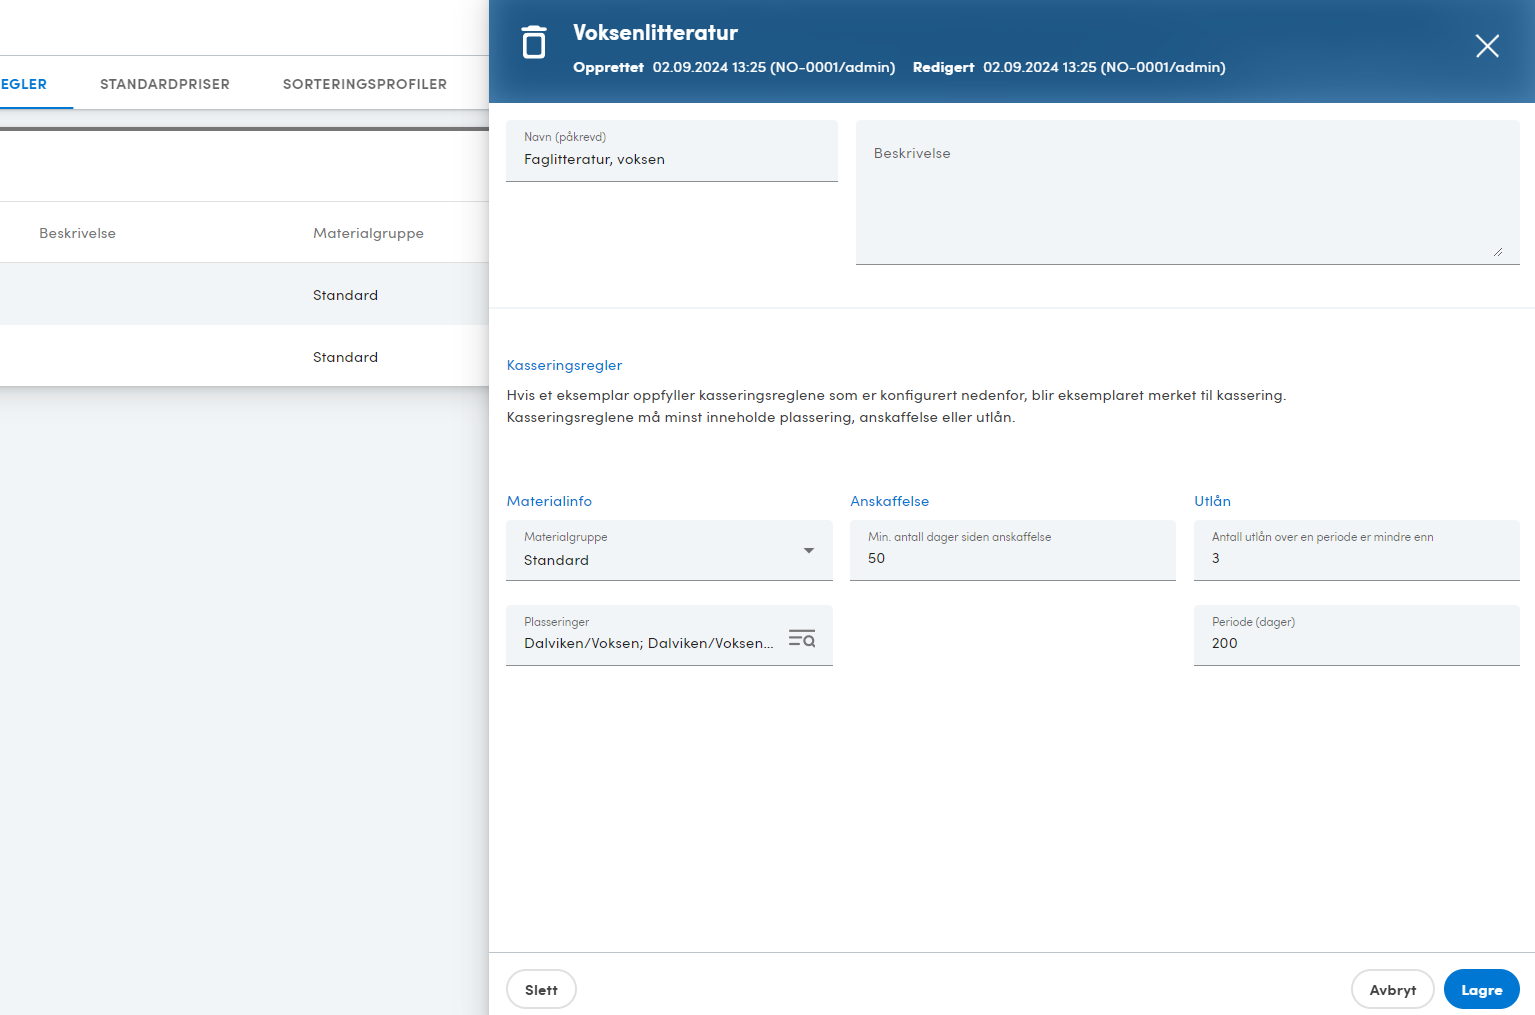
Task: Select first table row with Standard
Action: tap(244, 295)
